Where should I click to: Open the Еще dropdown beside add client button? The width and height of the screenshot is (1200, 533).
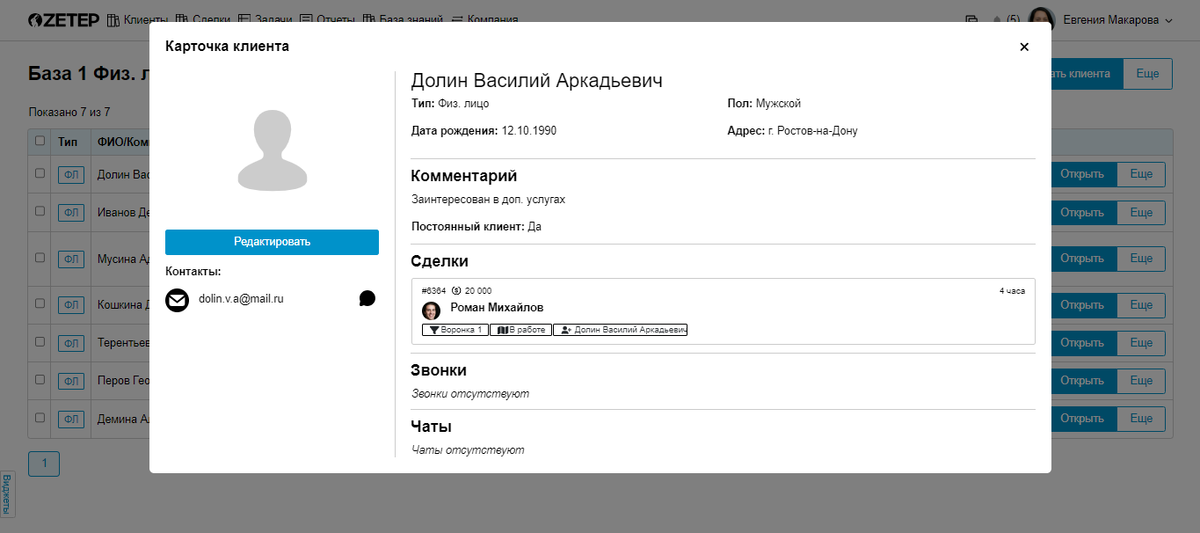pyautogui.click(x=1148, y=74)
